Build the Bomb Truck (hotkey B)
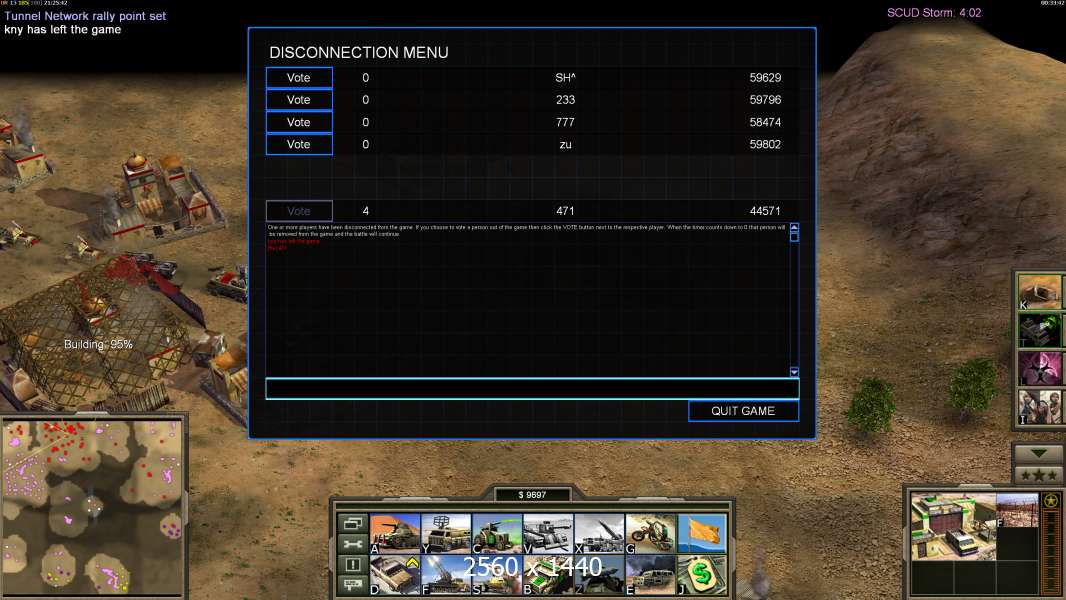This screenshot has width=1066, height=600. 548,575
